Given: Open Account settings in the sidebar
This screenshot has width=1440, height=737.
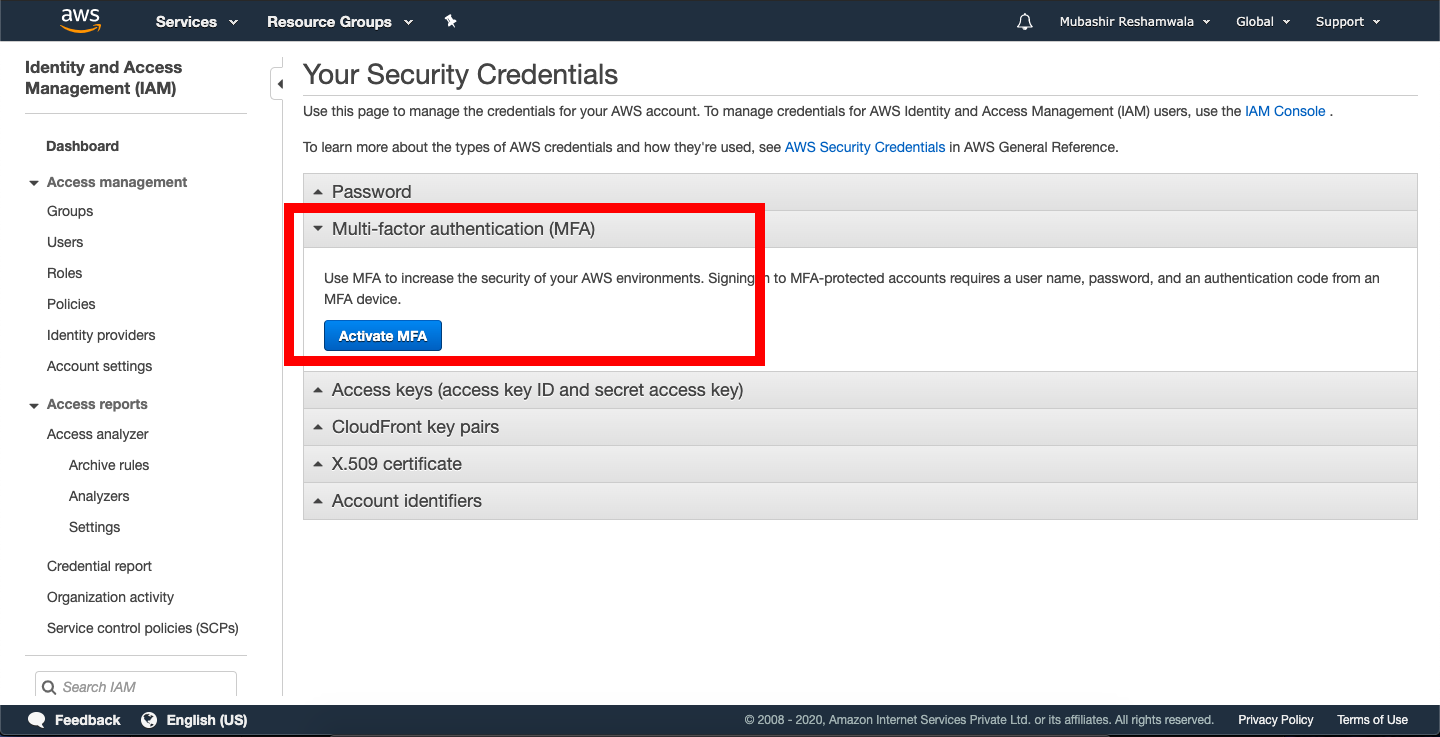Looking at the screenshot, I should pyautogui.click(x=100, y=366).
